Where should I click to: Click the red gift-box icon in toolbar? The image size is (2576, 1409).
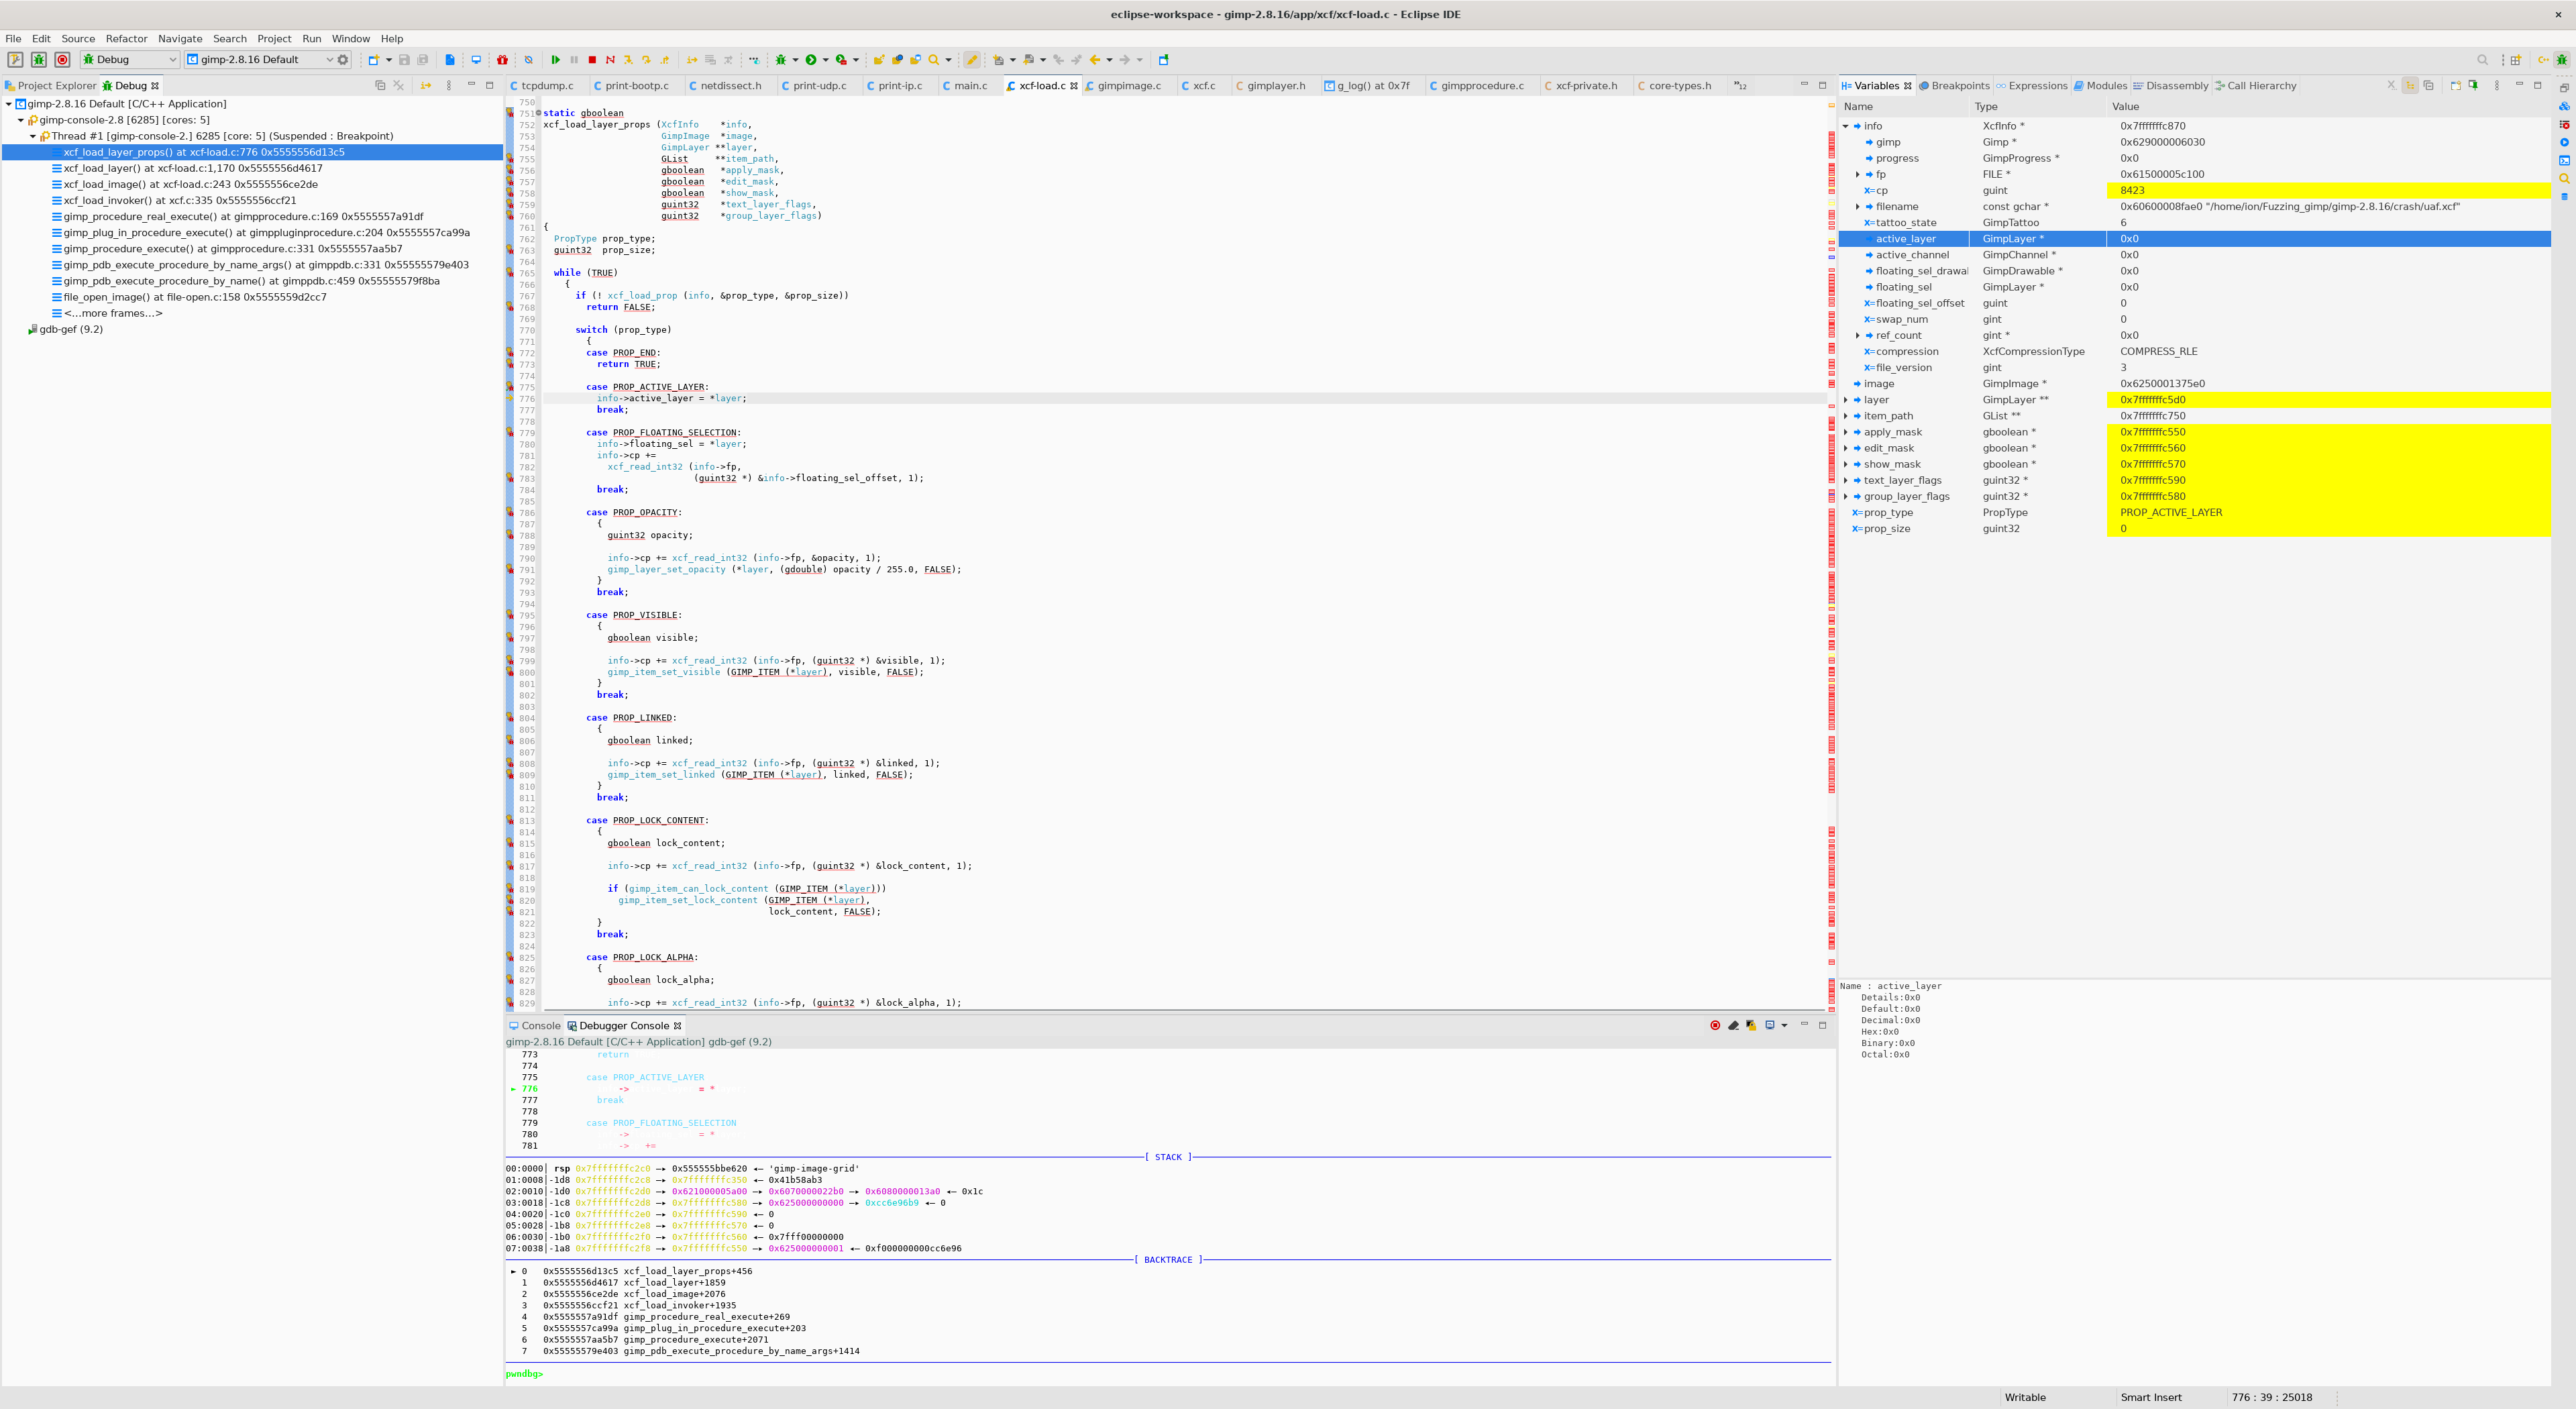point(503,60)
